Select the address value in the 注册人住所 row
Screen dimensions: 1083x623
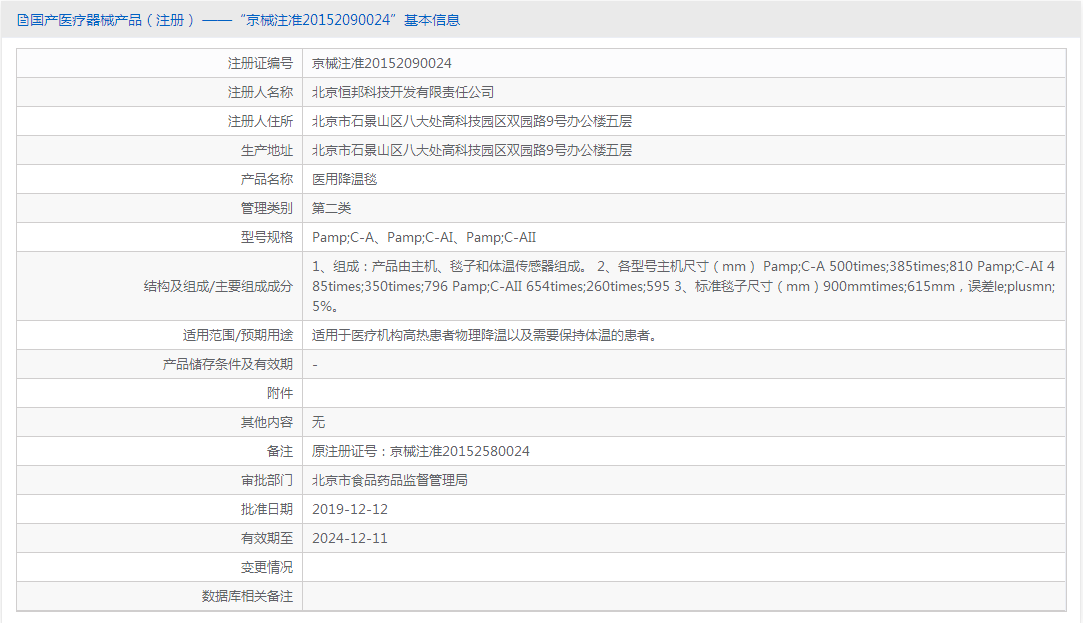[472, 122]
